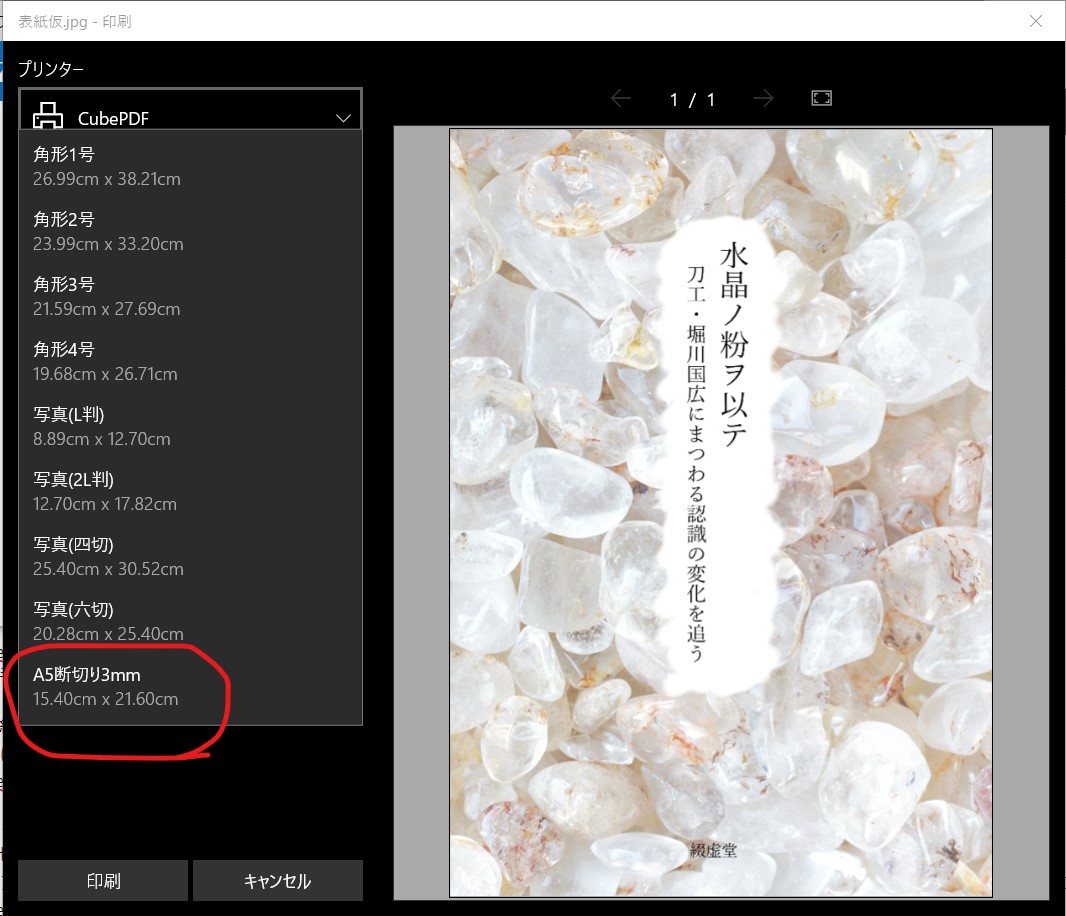Click the キャンセル cancel button
Image resolution: width=1066 pixels, height=916 pixels.
coord(278,880)
